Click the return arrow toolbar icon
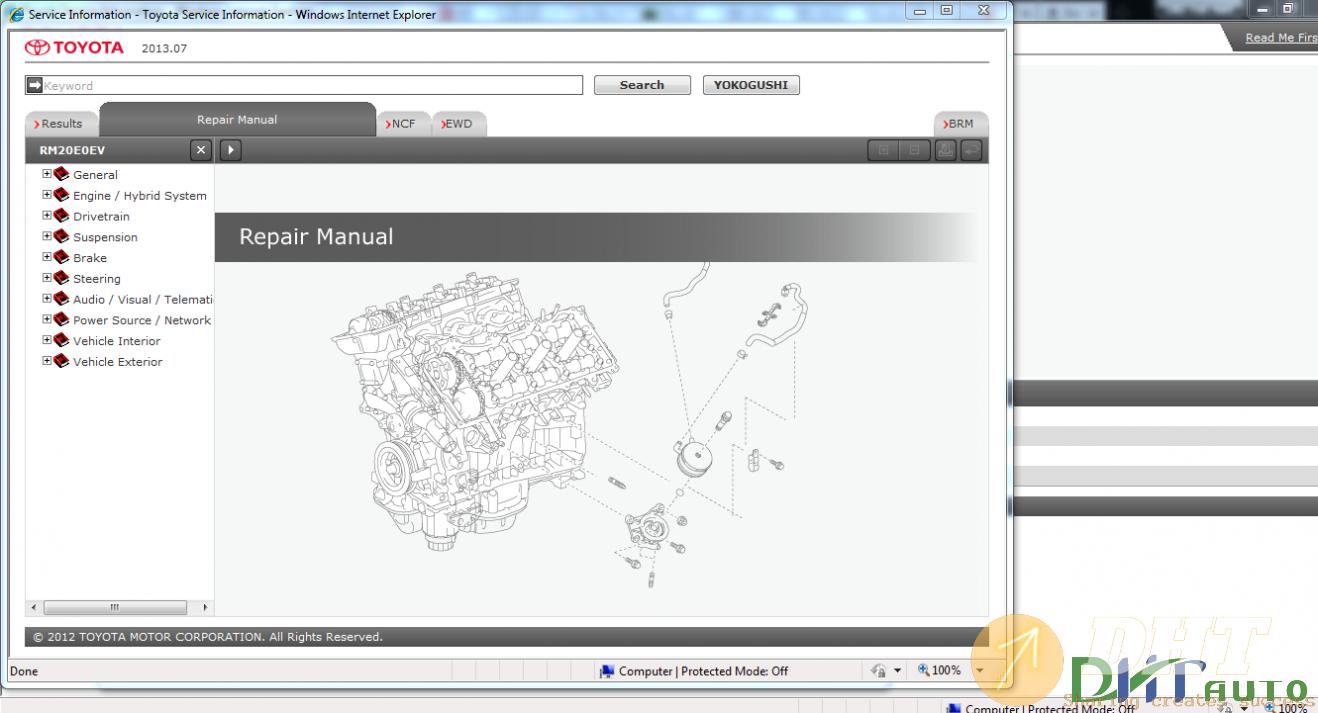Screen dimensions: 1318x713 click(970, 150)
